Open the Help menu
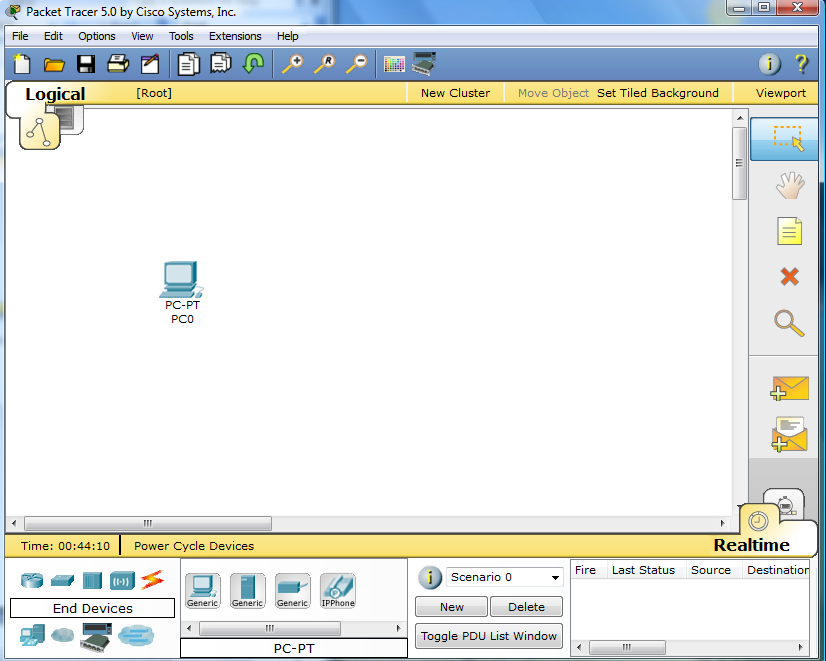 point(288,36)
